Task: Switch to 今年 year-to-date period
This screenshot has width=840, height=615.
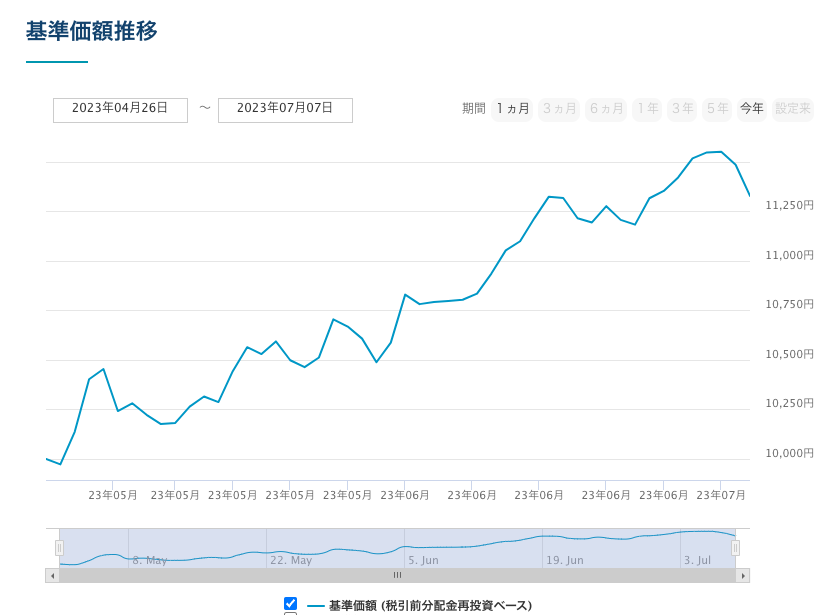Action: coord(752,109)
